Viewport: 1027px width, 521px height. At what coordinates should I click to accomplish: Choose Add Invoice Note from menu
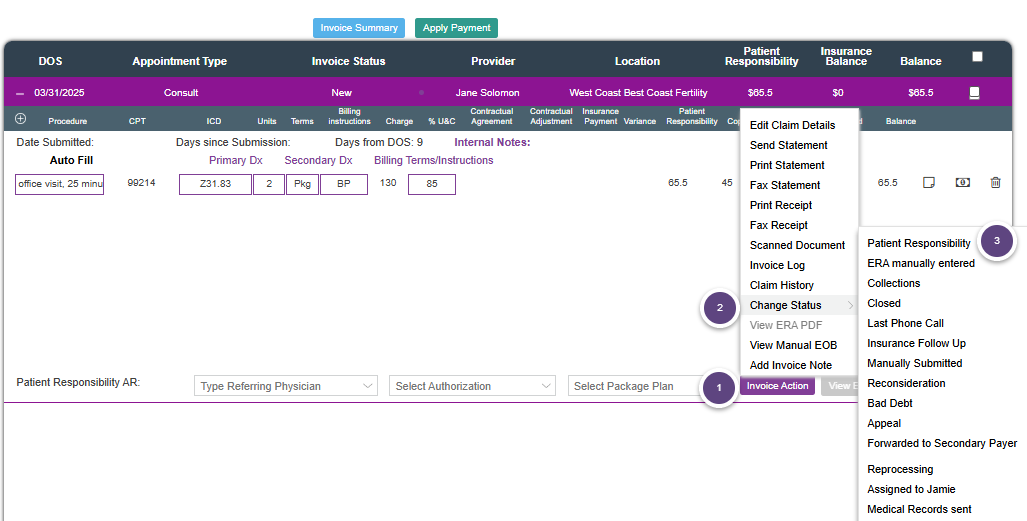(790, 365)
